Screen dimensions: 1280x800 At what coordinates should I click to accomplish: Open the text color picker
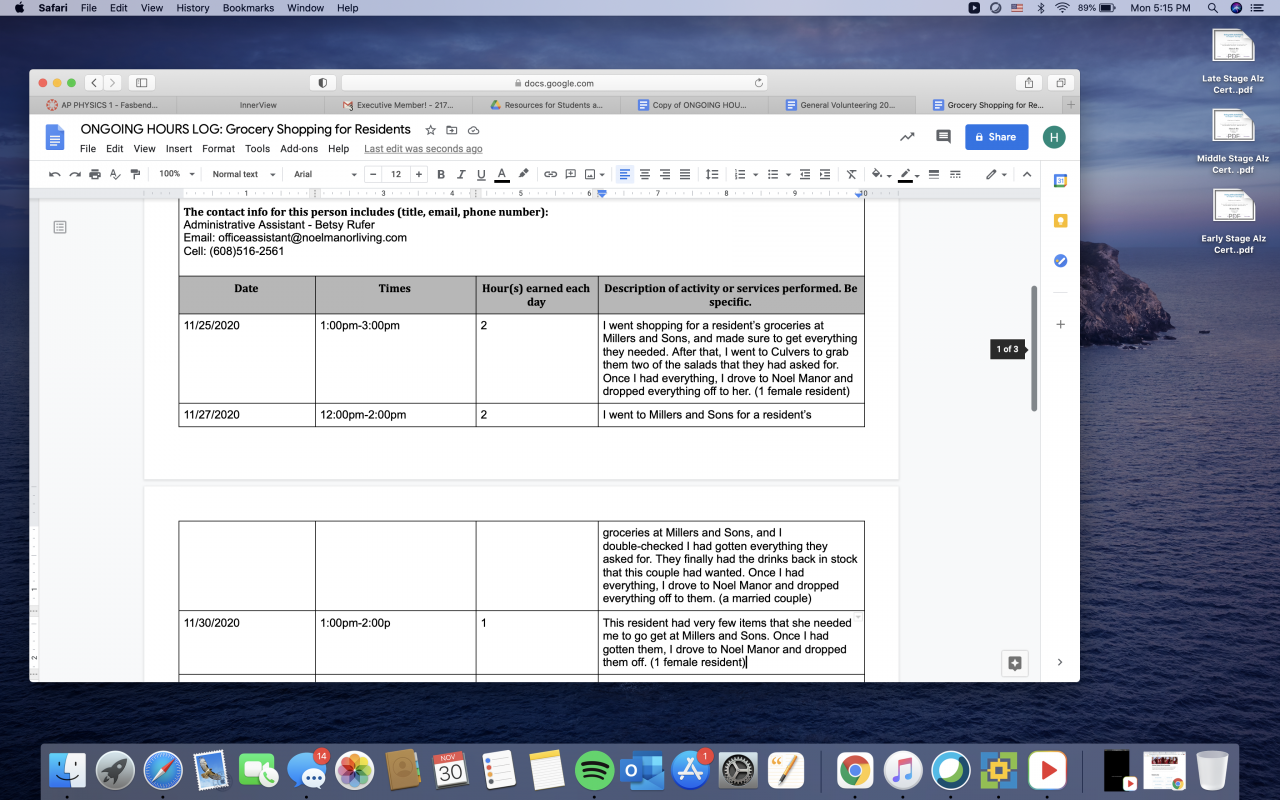(x=502, y=174)
